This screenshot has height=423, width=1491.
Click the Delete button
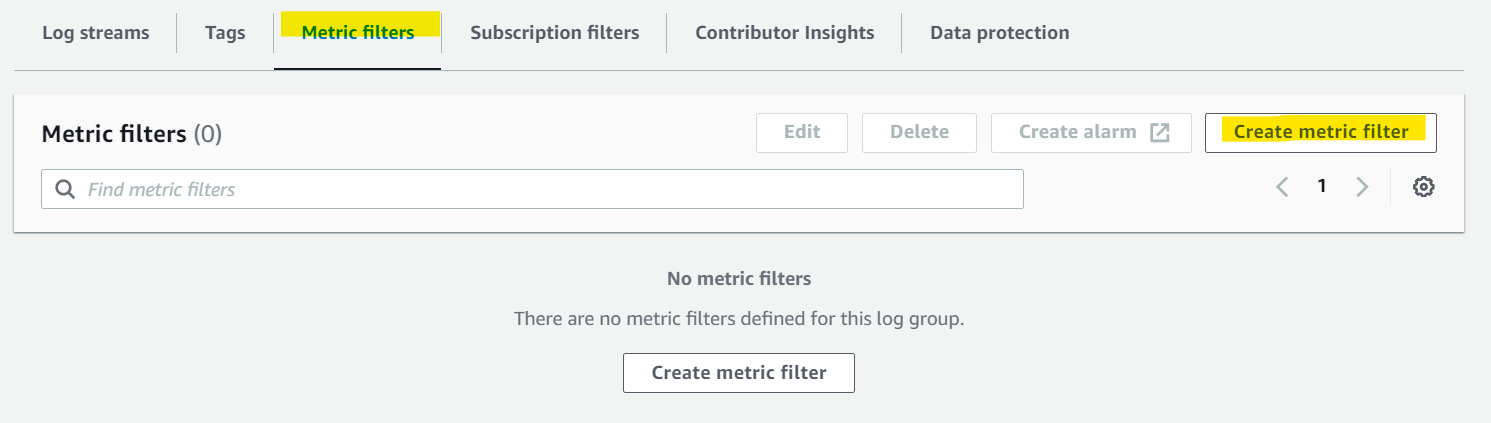[x=920, y=132]
